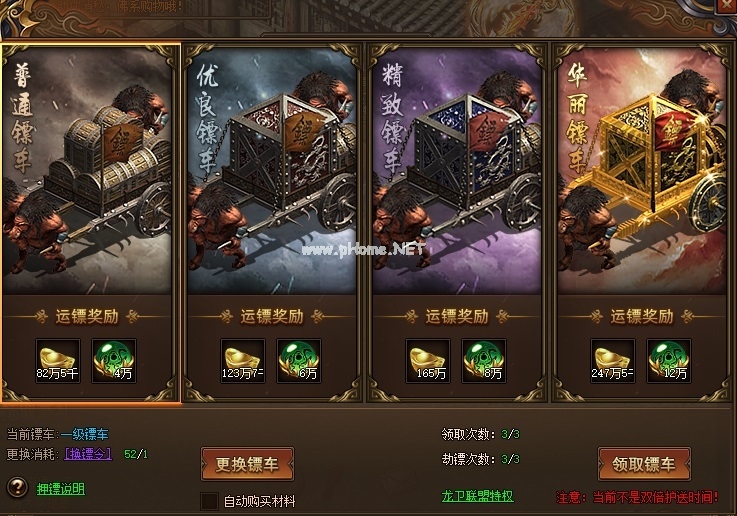Open the question mark help icon

pyautogui.click(x=17, y=487)
